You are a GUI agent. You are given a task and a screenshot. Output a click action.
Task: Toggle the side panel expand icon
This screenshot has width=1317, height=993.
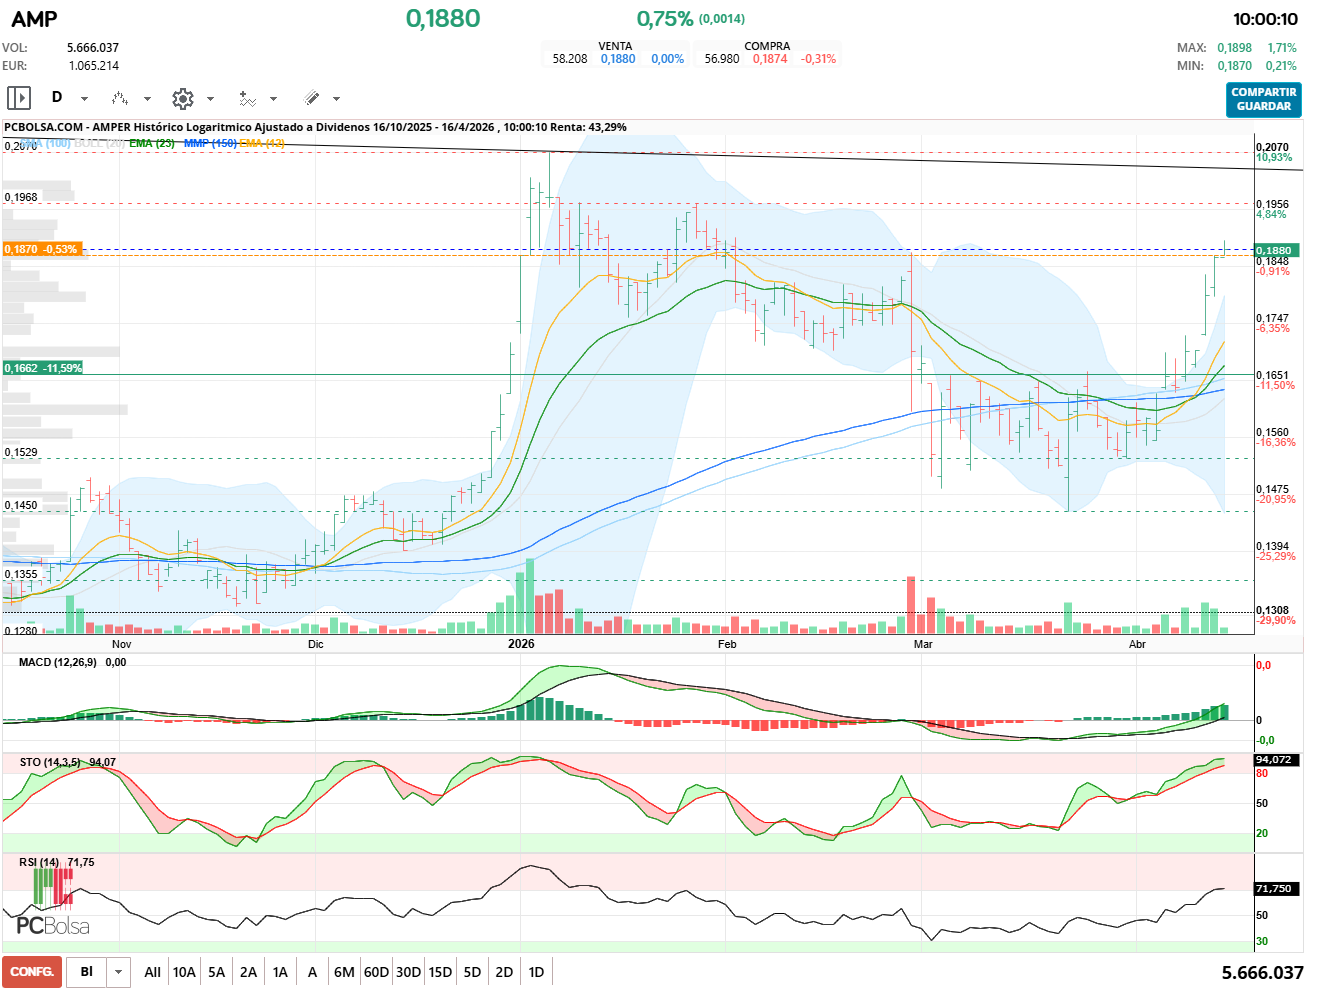[x=19, y=98]
